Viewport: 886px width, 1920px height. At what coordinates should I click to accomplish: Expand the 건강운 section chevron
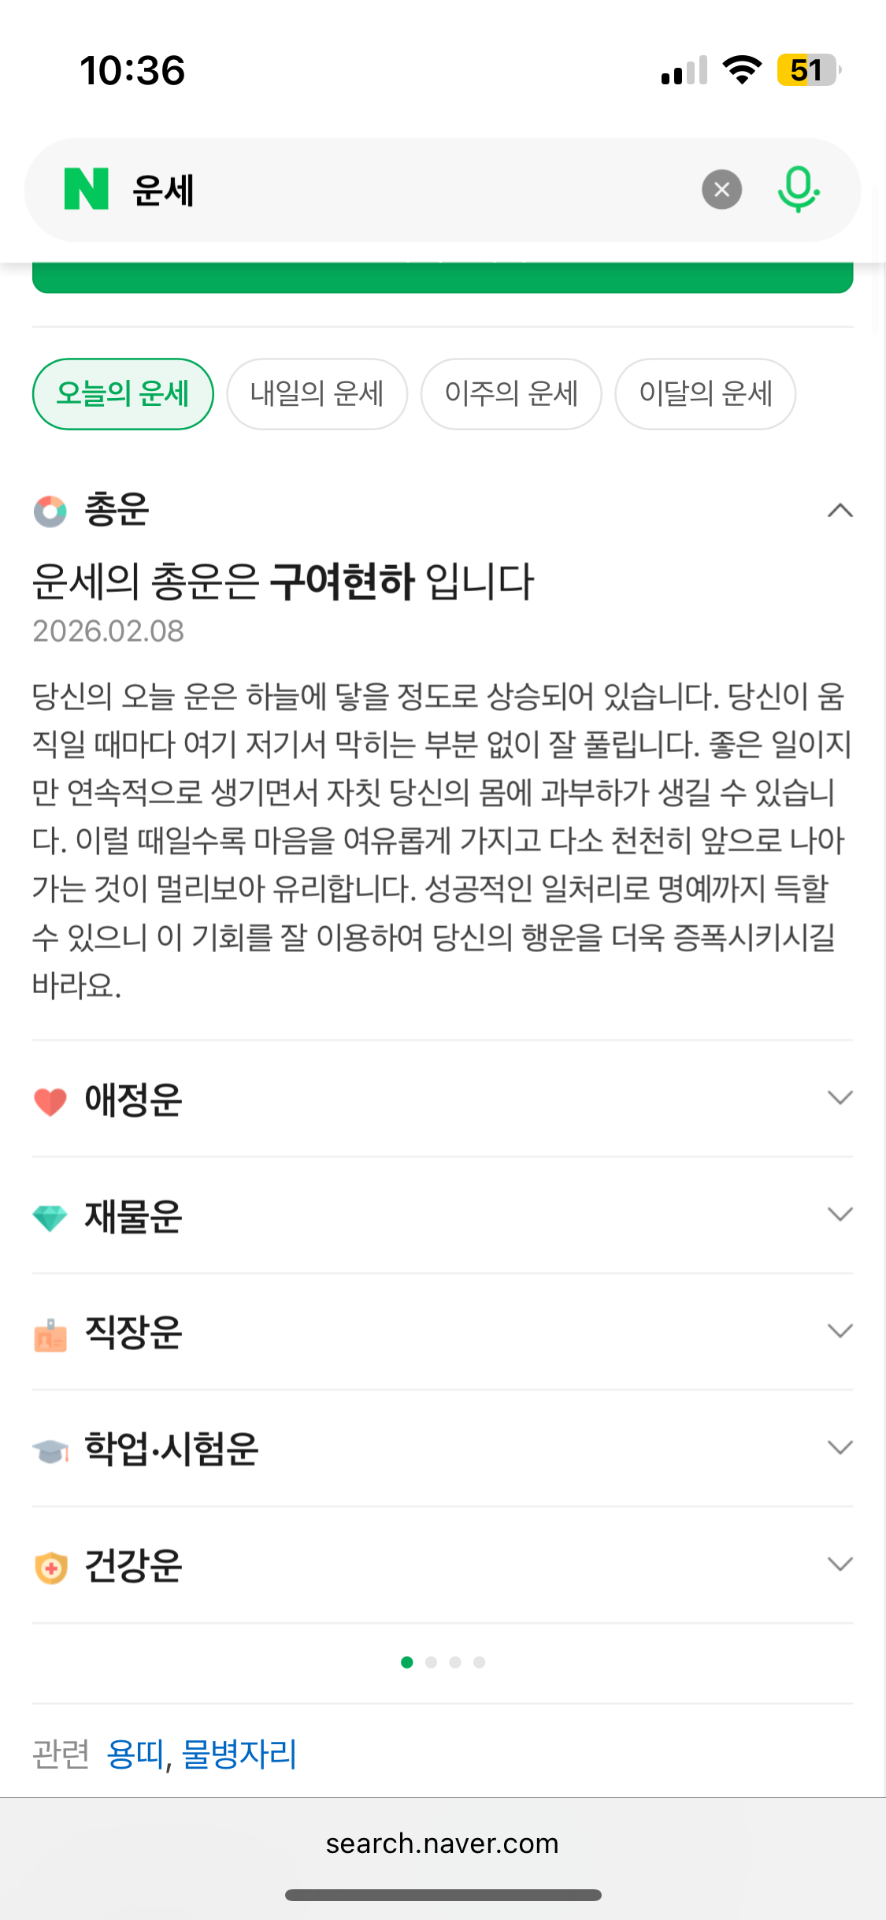[840, 1564]
